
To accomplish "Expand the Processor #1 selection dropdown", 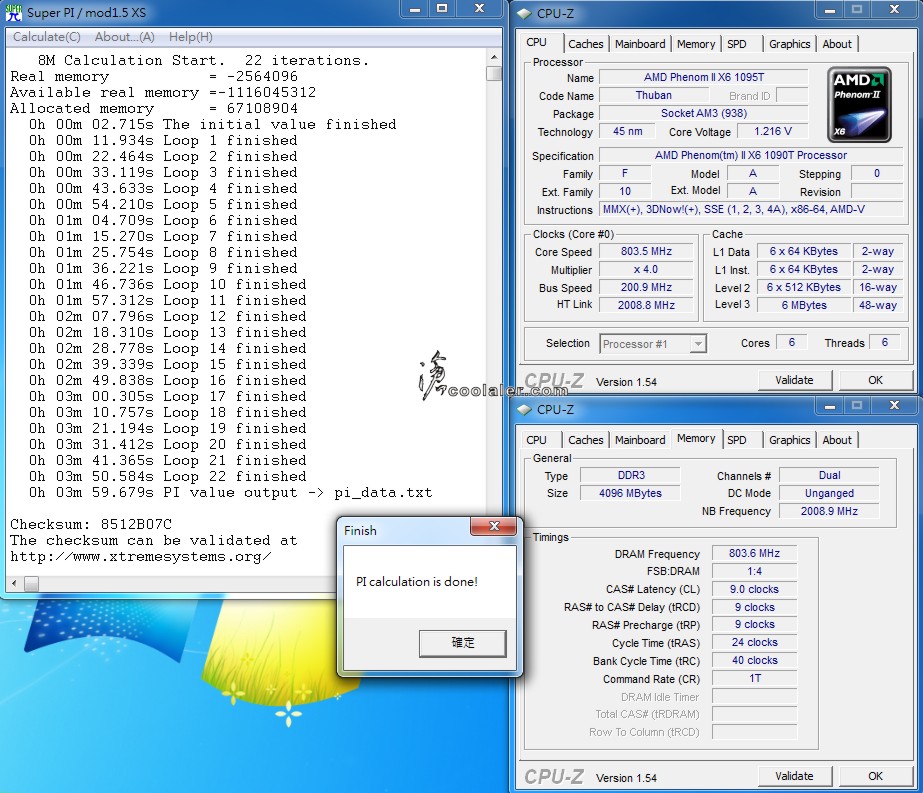I will click(698, 343).
